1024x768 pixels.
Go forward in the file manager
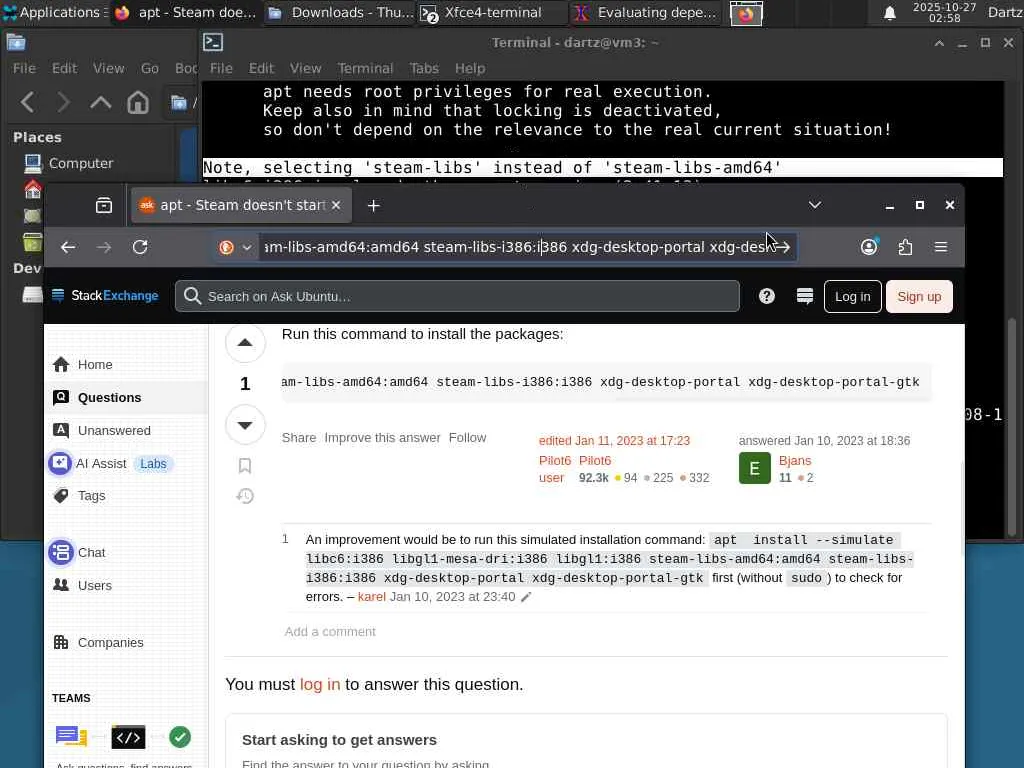63,102
